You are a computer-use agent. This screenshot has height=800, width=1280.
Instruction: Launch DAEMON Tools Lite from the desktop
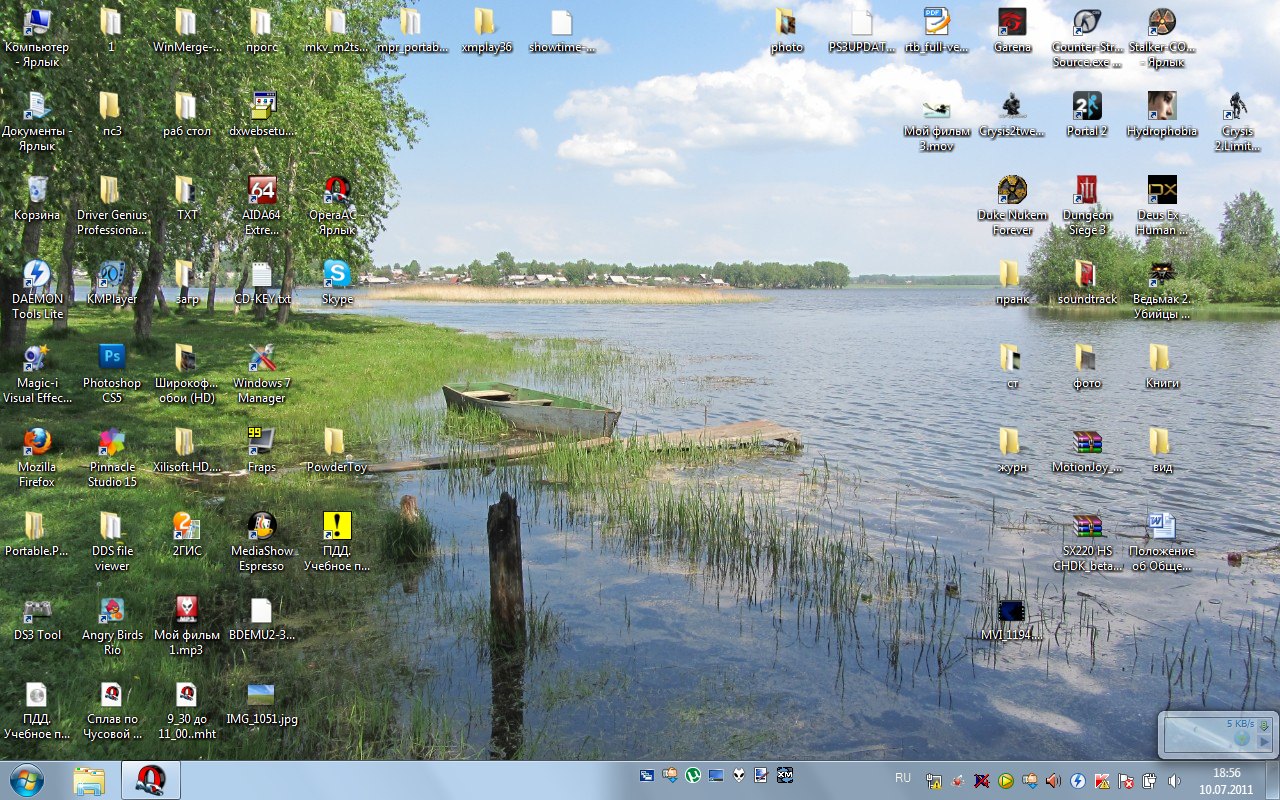(x=37, y=290)
